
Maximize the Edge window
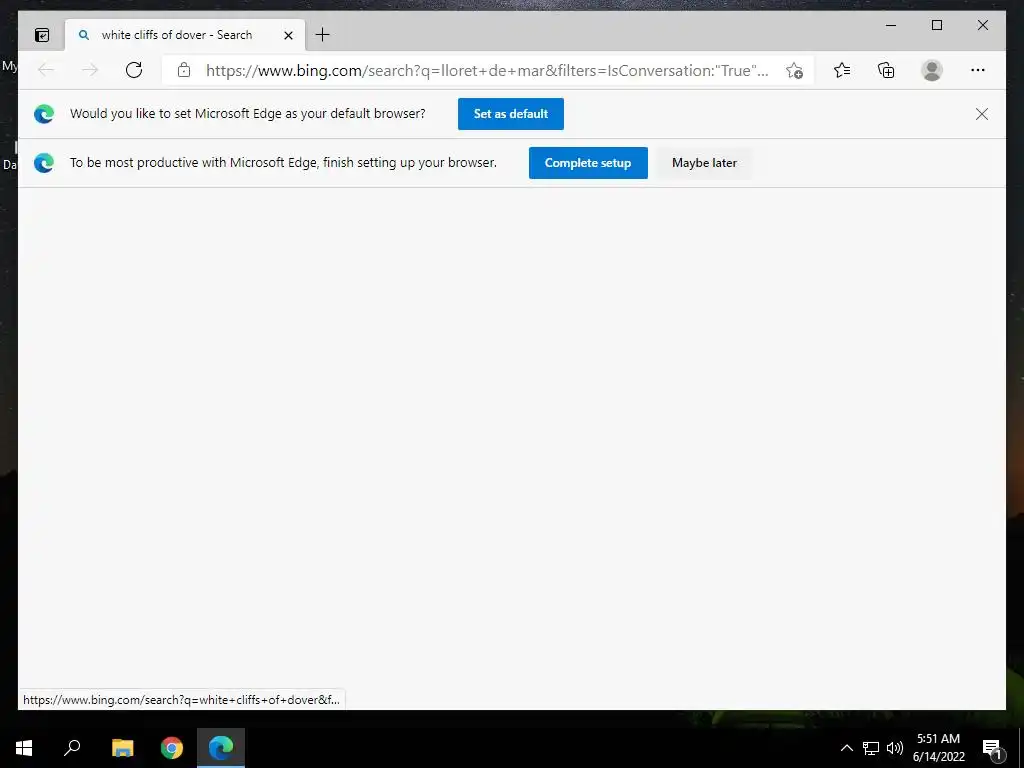936,25
